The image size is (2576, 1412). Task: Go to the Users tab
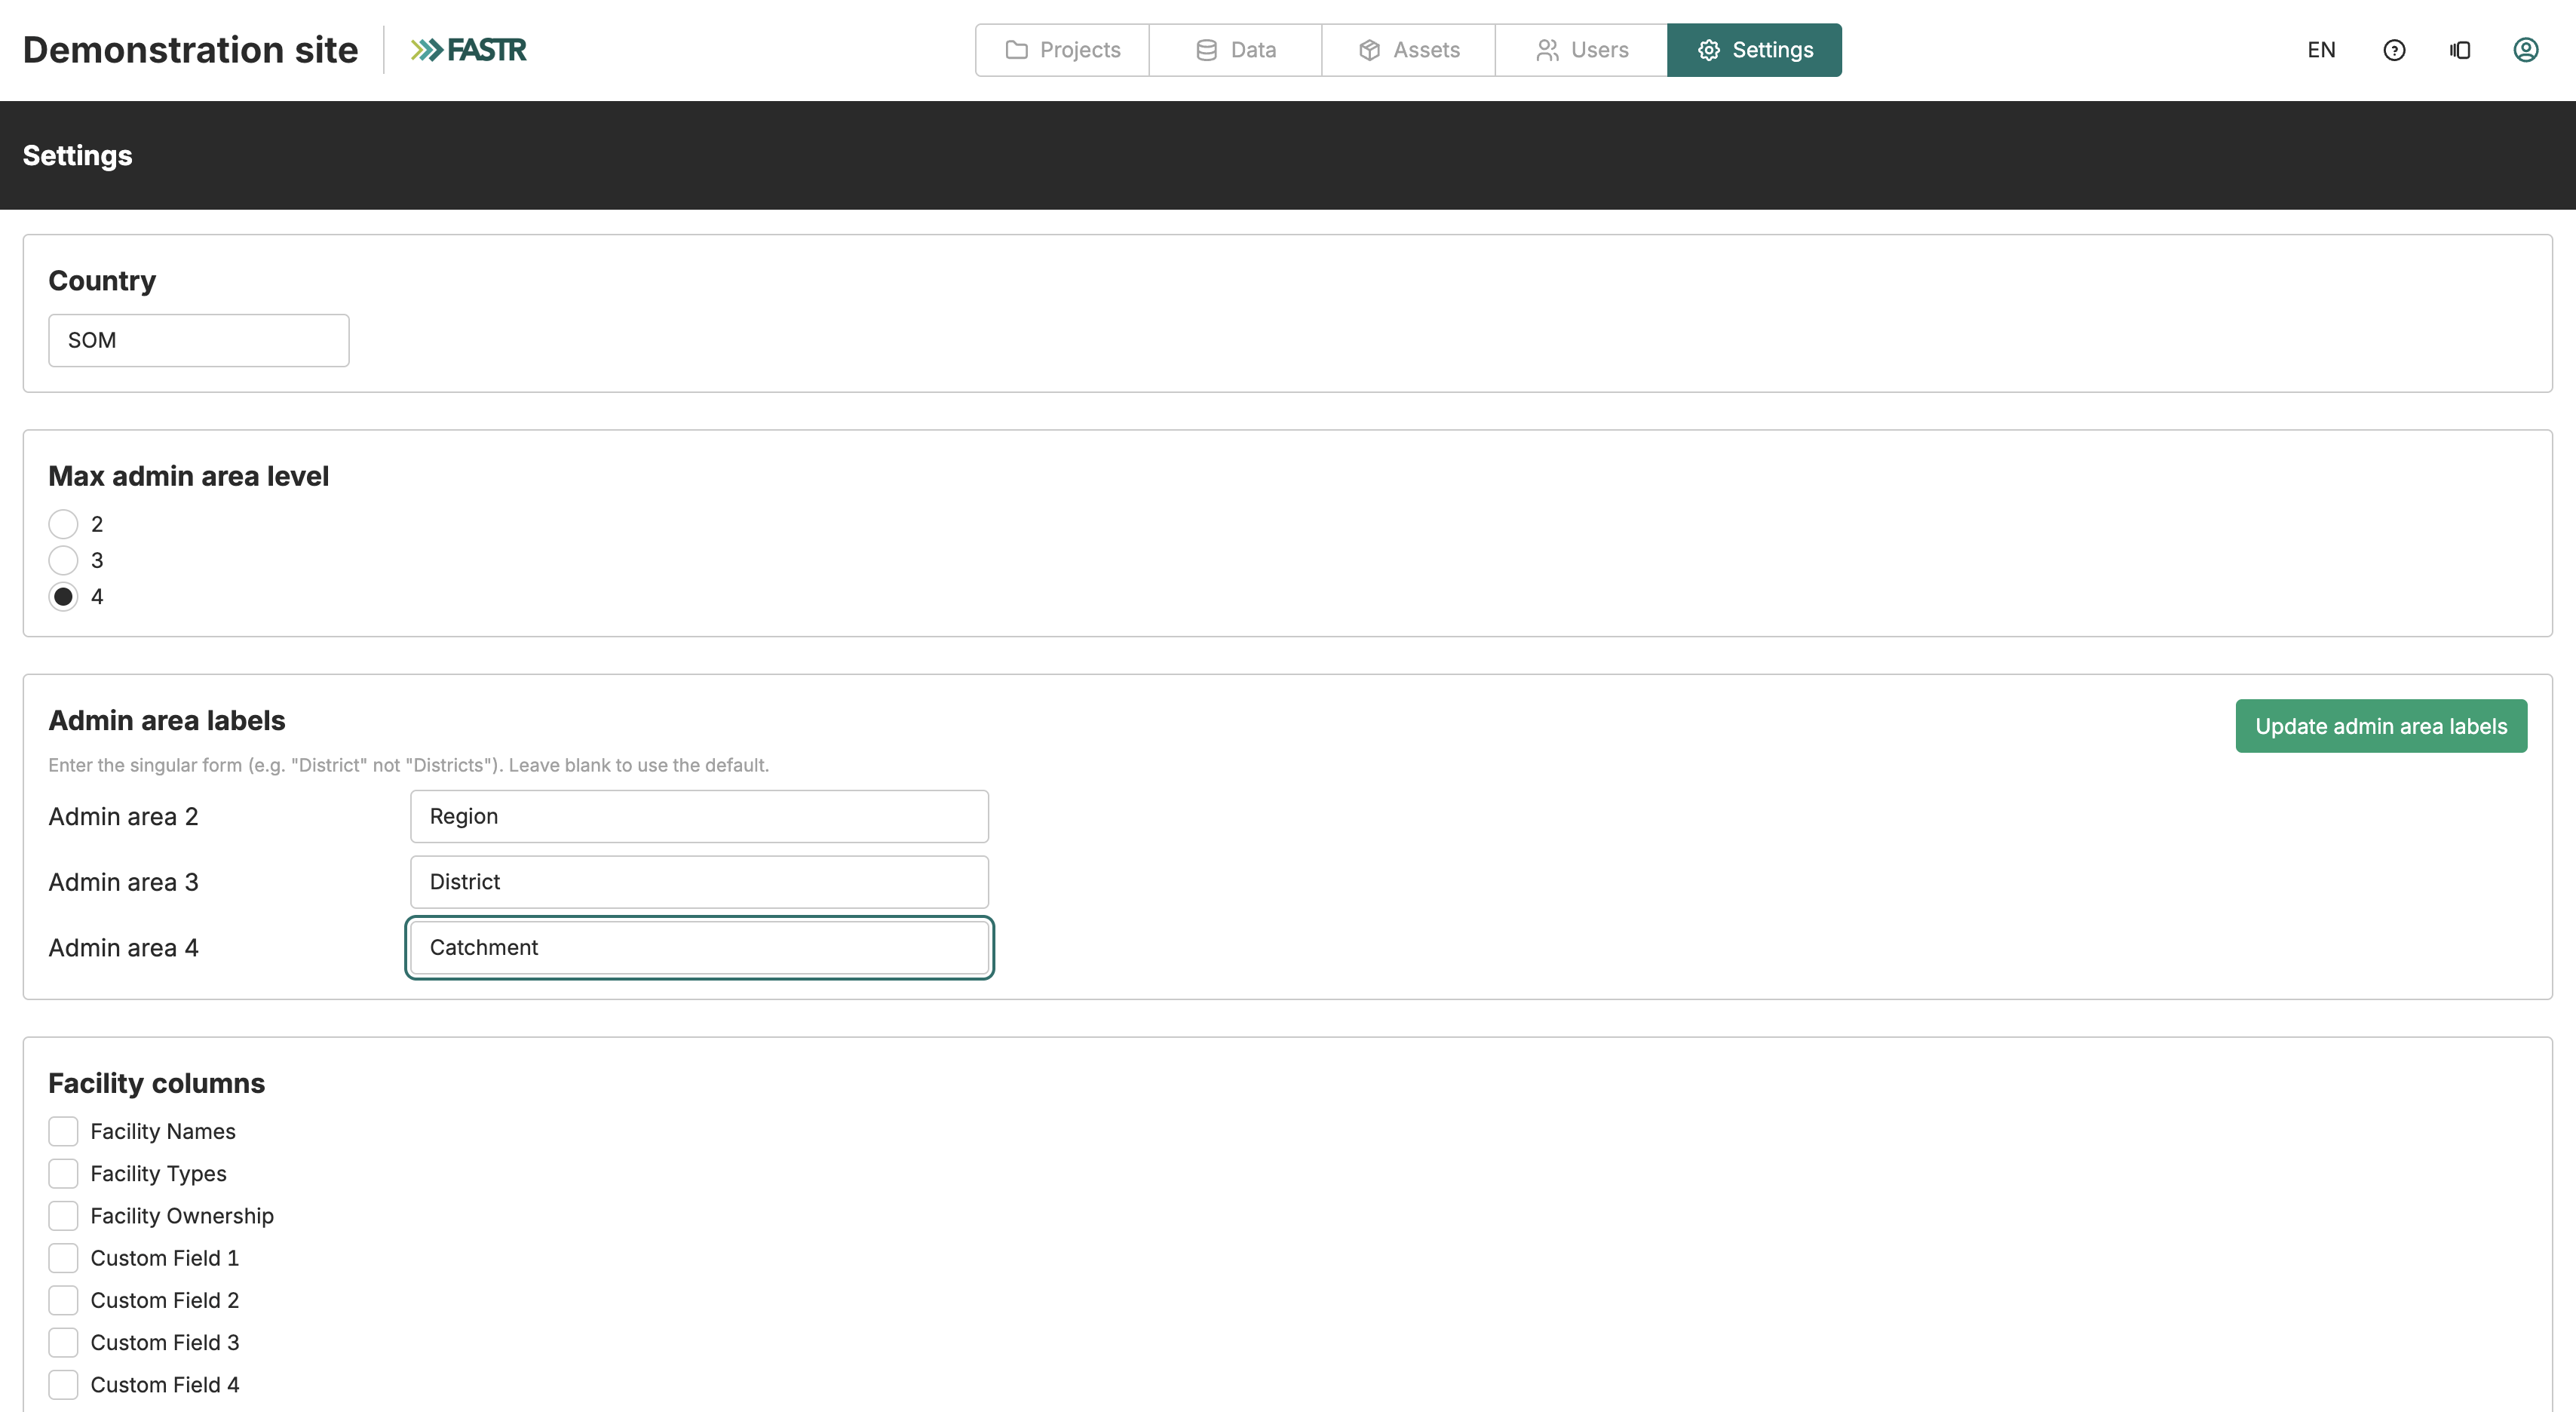[x=1581, y=50]
